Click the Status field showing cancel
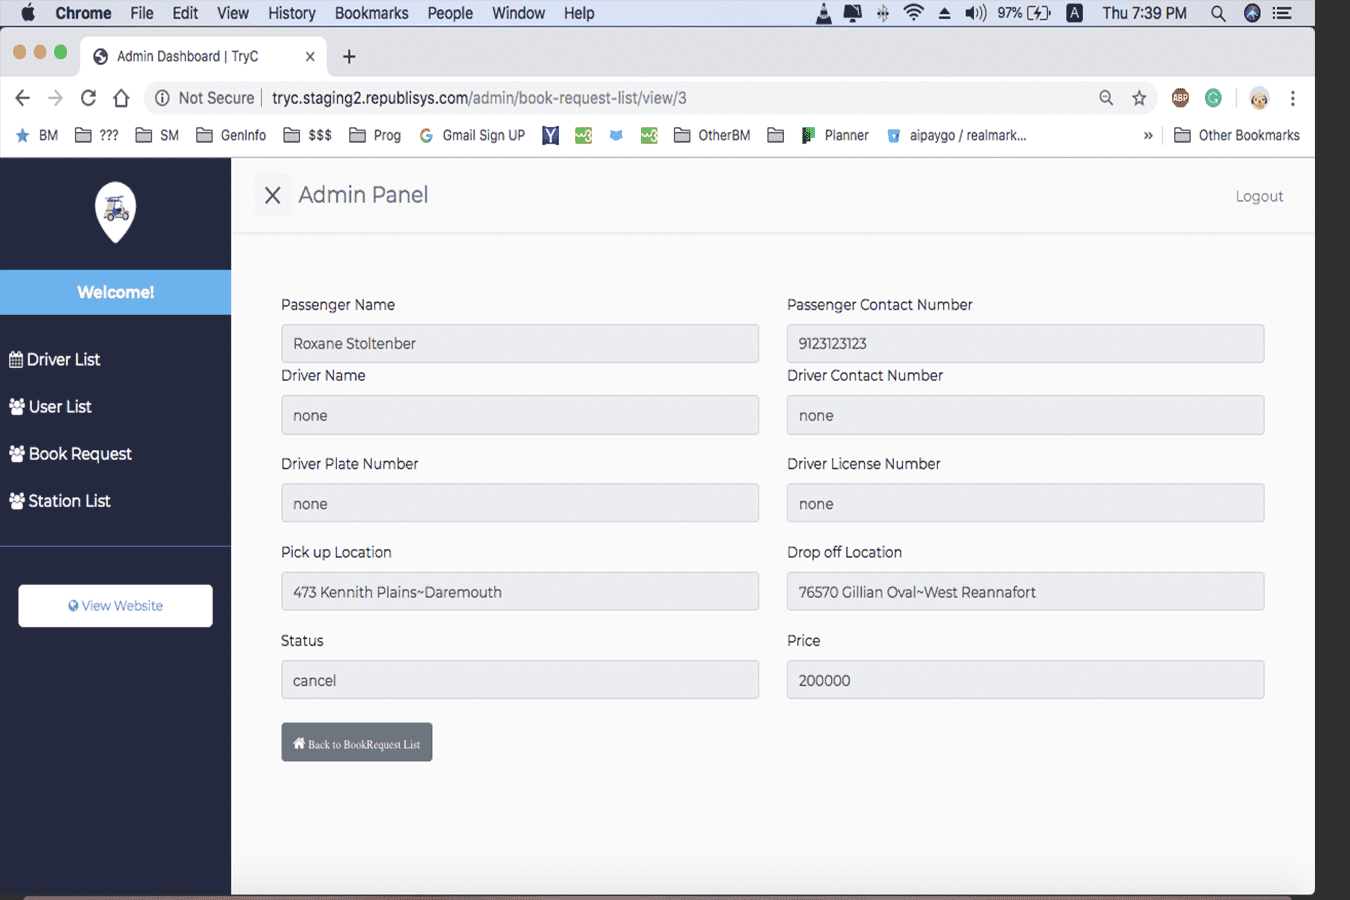The height and width of the screenshot is (900, 1350). point(520,679)
